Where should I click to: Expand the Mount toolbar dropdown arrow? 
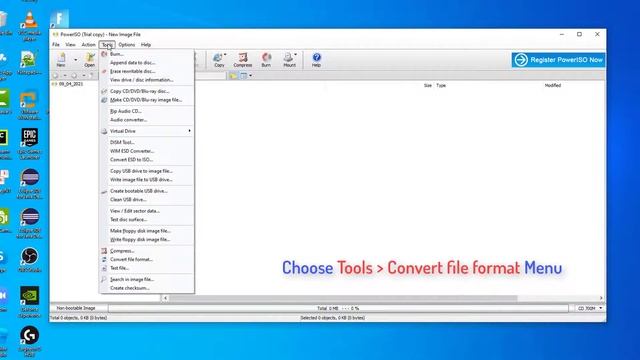[296, 54]
